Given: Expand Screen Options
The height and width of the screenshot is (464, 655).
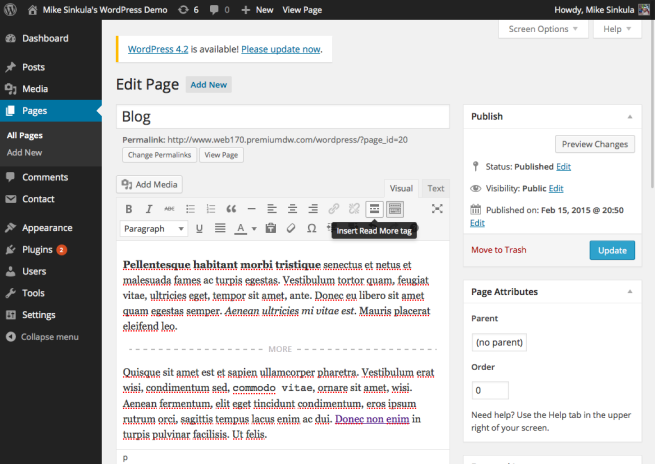Looking at the screenshot, I should pos(543,29).
